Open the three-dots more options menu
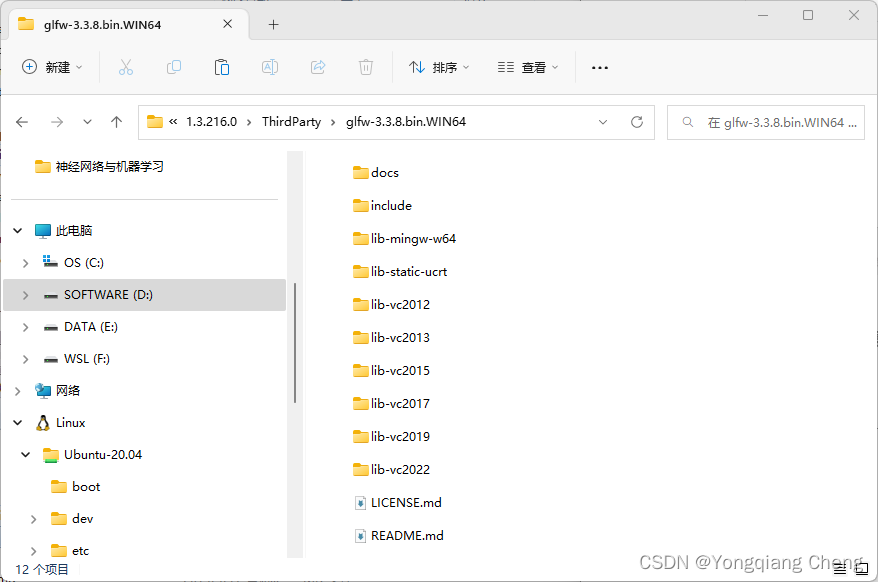 coord(600,68)
